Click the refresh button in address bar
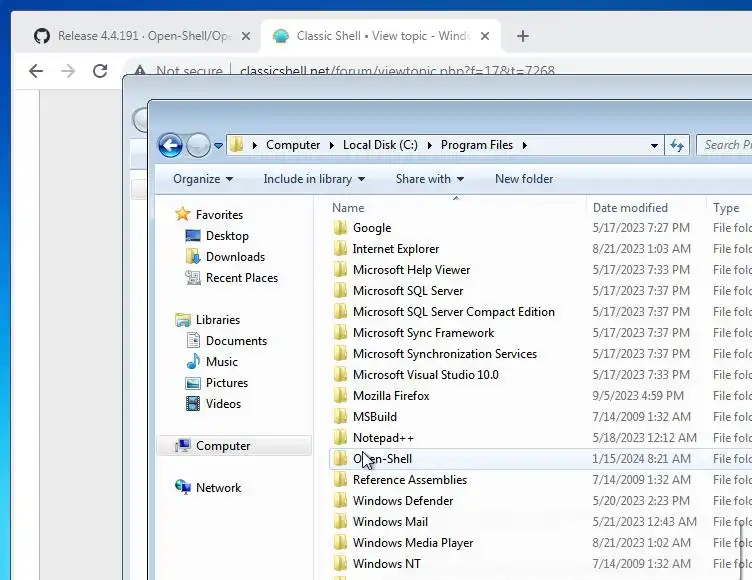This screenshot has height=580, width=752. click(x=677, y=145)
